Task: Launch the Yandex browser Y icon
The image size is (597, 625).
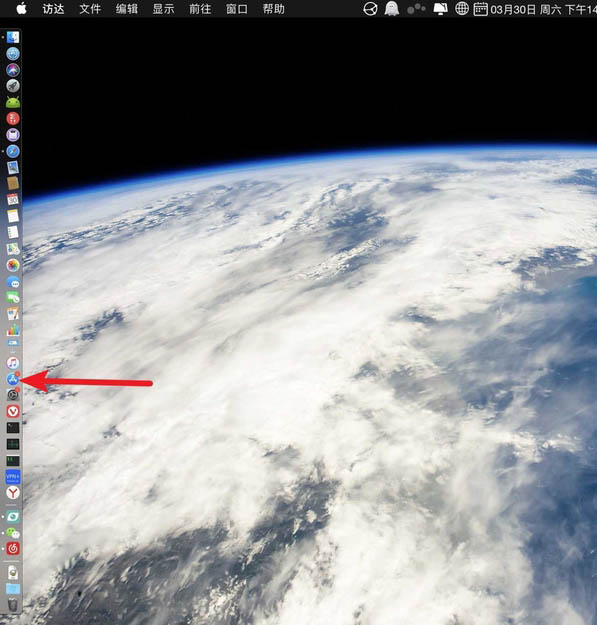Action: click(13, 493)
